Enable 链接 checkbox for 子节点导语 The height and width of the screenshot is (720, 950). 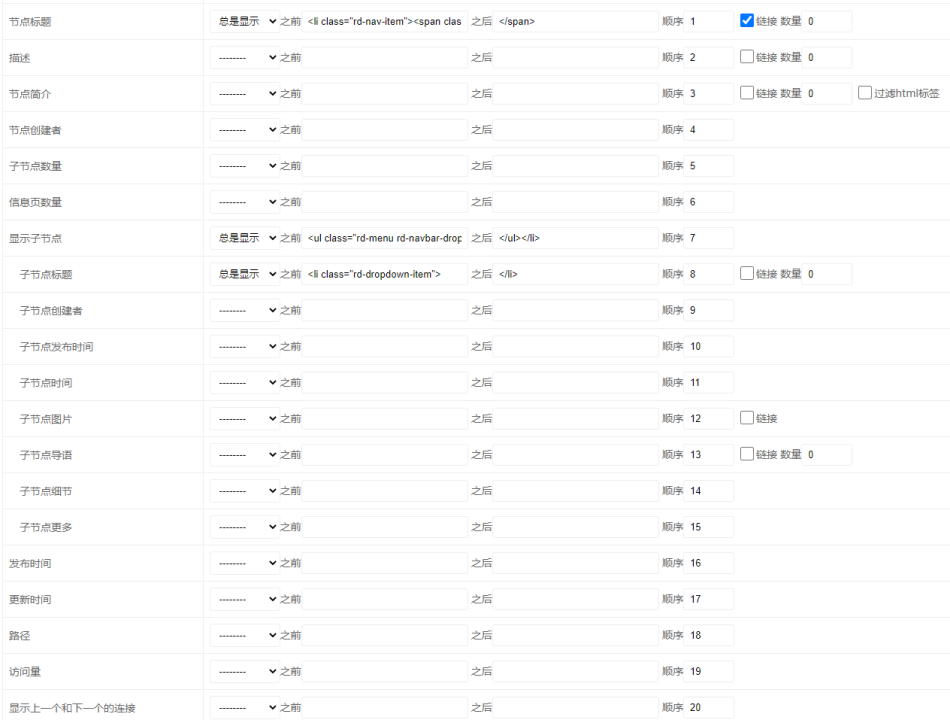(x=747, y=454)
